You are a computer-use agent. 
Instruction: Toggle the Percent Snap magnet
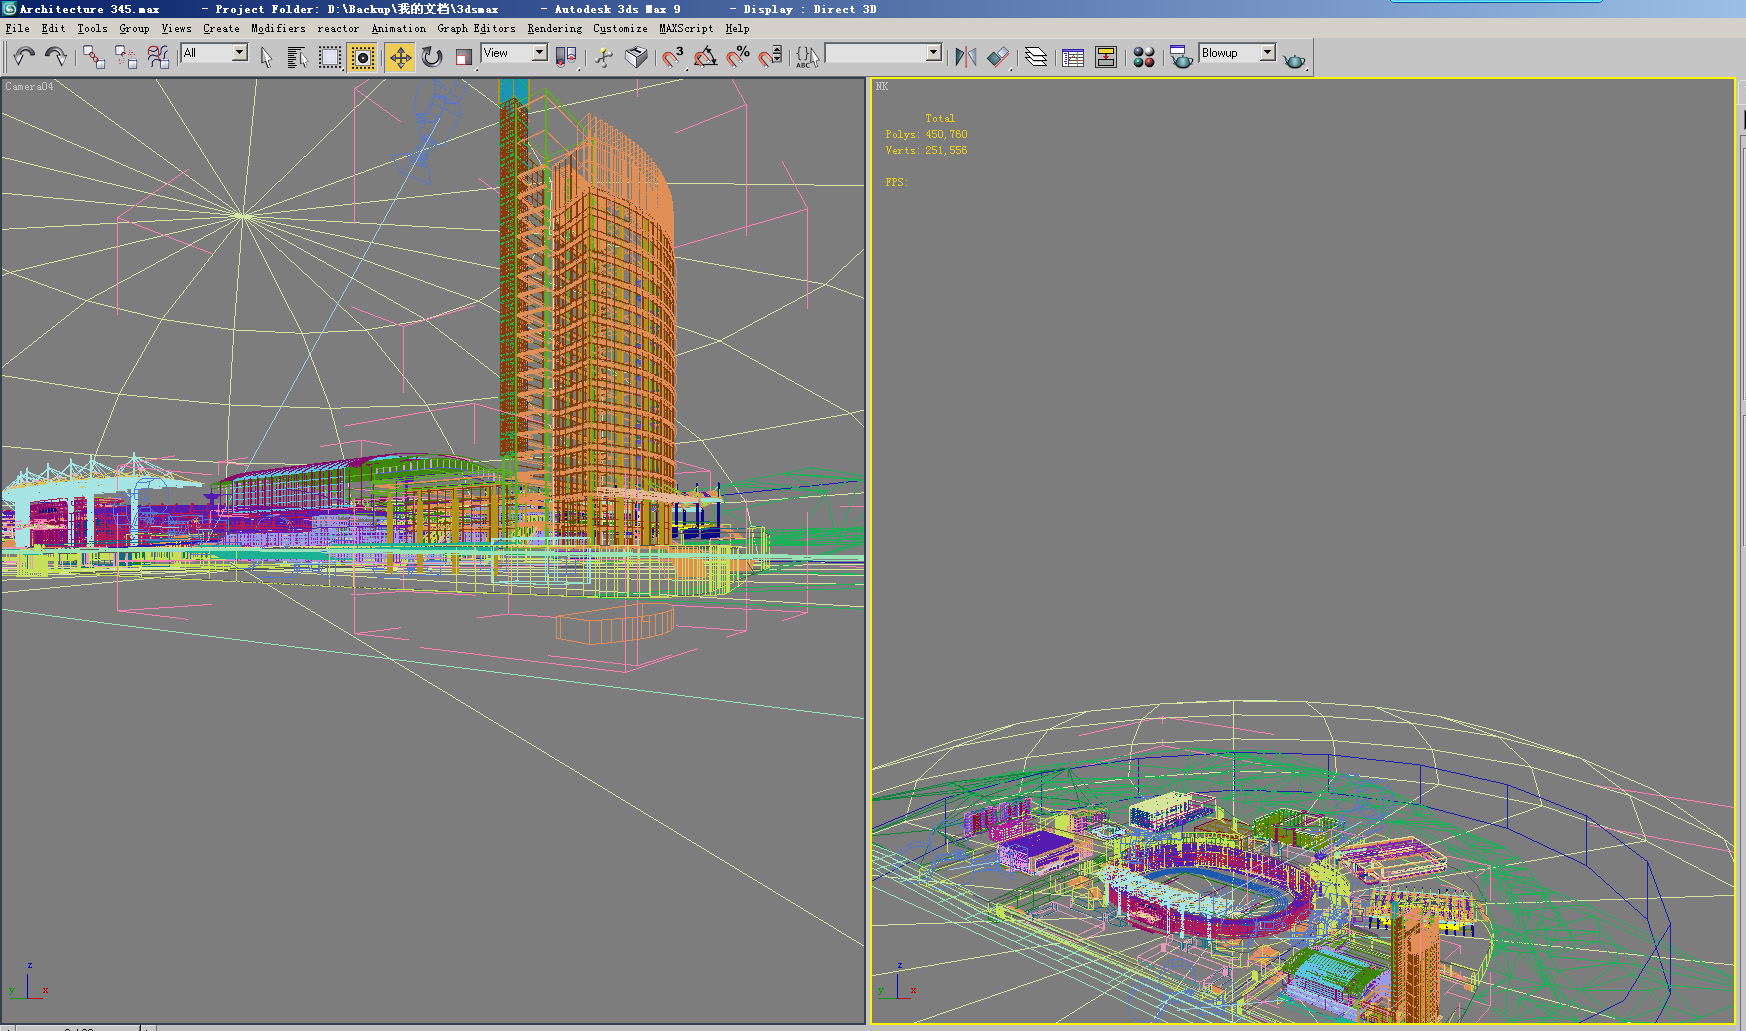coord(738,57)
